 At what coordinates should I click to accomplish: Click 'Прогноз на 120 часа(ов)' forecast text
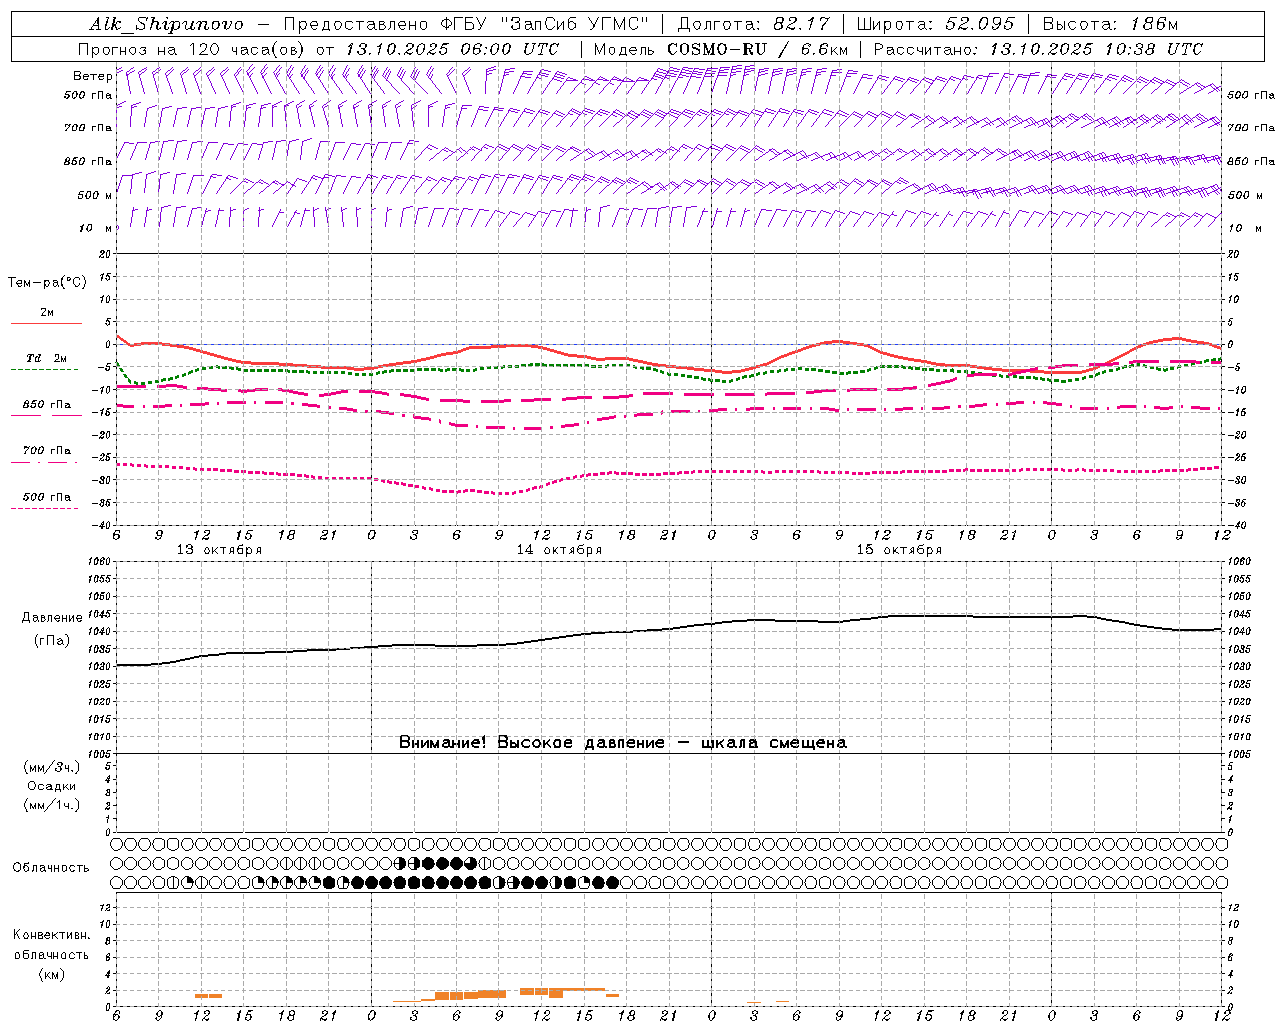(192, 49)
